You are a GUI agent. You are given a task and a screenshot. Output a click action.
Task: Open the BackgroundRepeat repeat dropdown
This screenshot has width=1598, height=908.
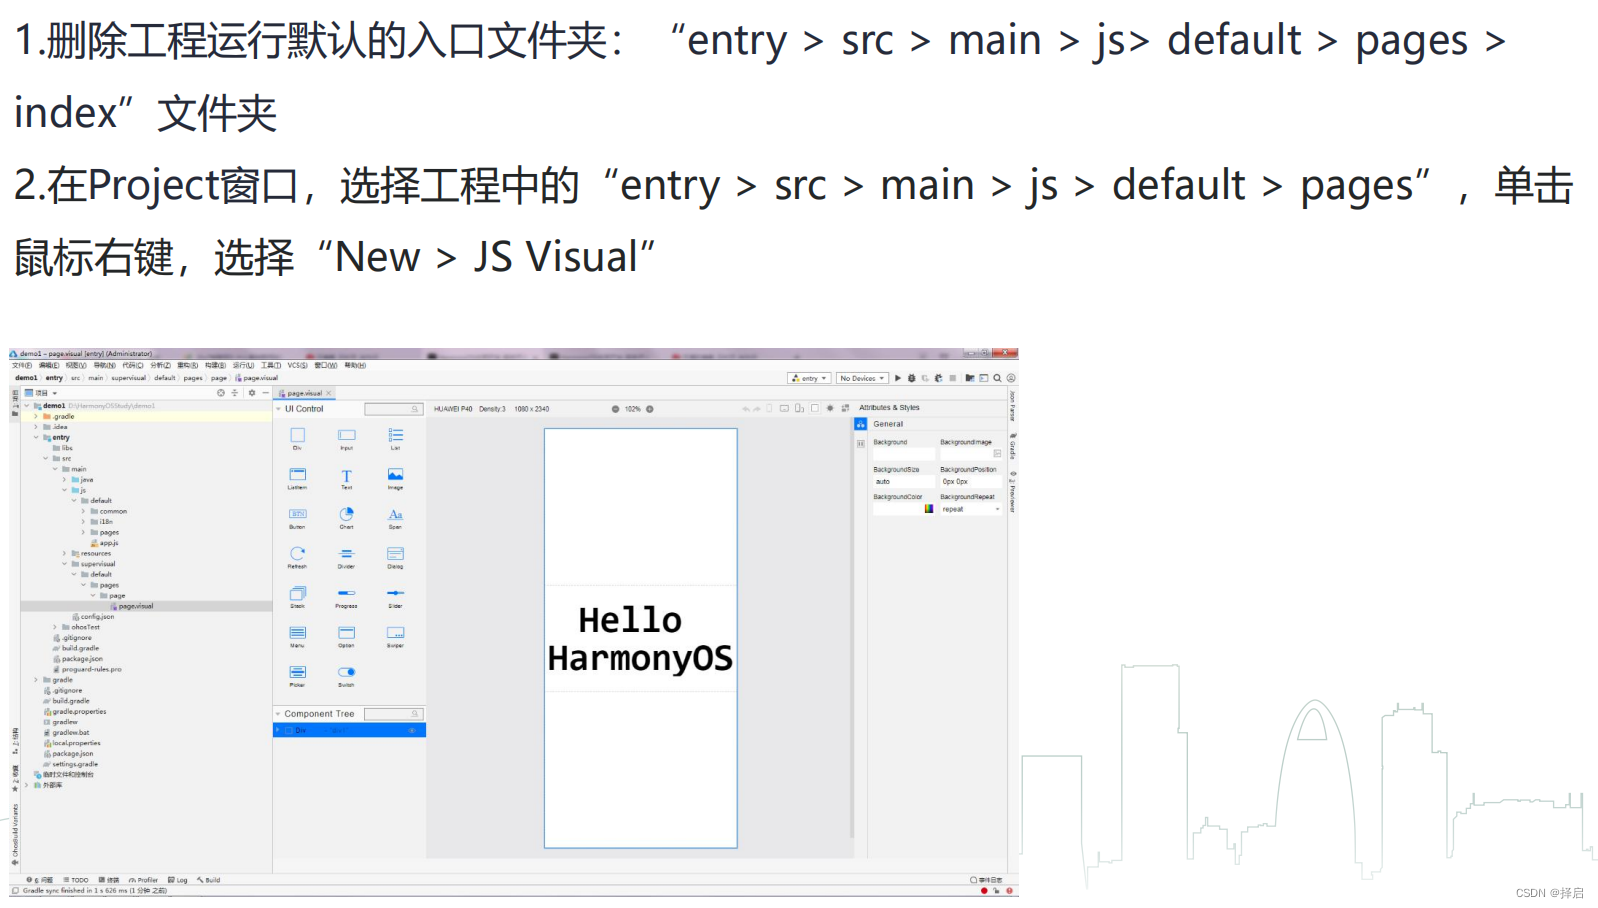(970, 509)
